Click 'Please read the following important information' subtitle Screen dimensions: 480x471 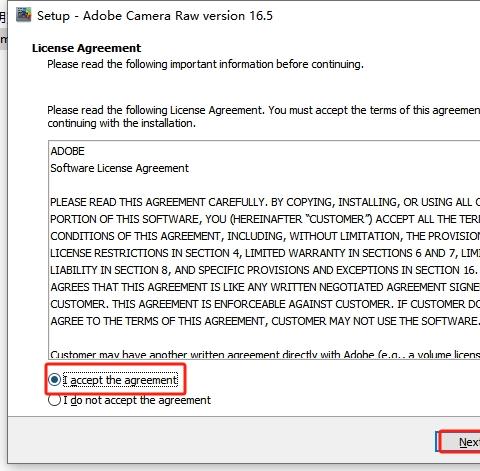pyautogui.click(x=205, y=64)
